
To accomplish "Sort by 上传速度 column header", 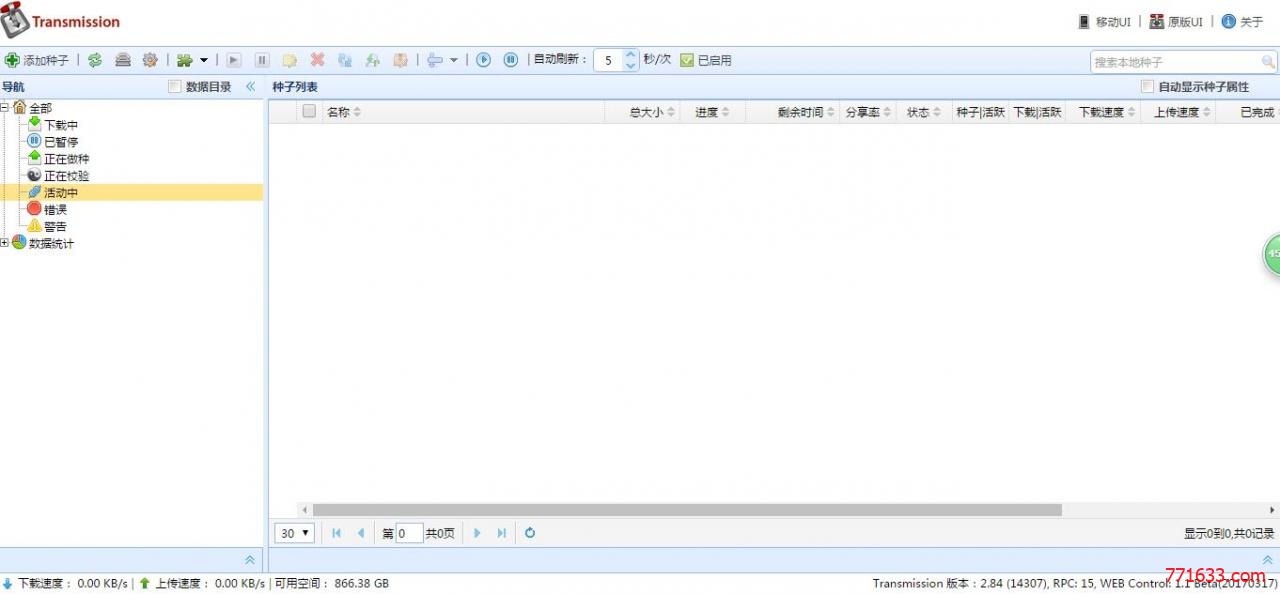I will (1176, 112).
